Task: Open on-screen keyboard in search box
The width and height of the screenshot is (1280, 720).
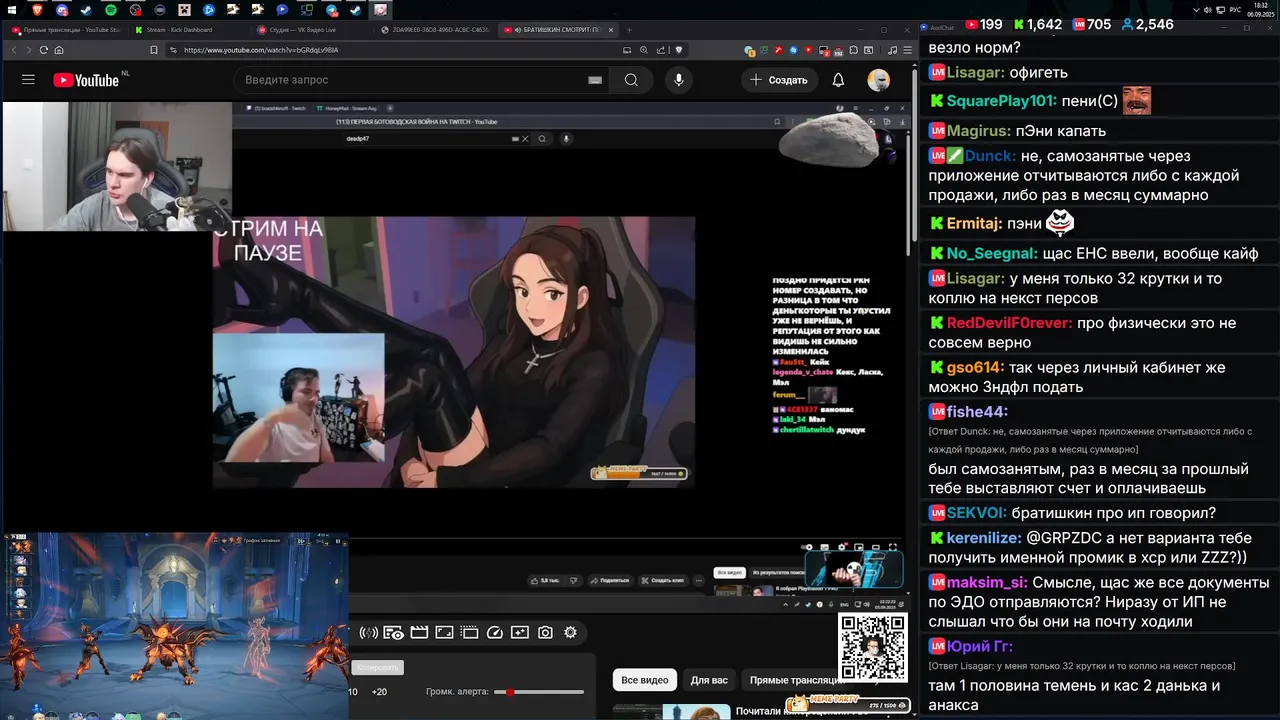Action: pos(595,80)
